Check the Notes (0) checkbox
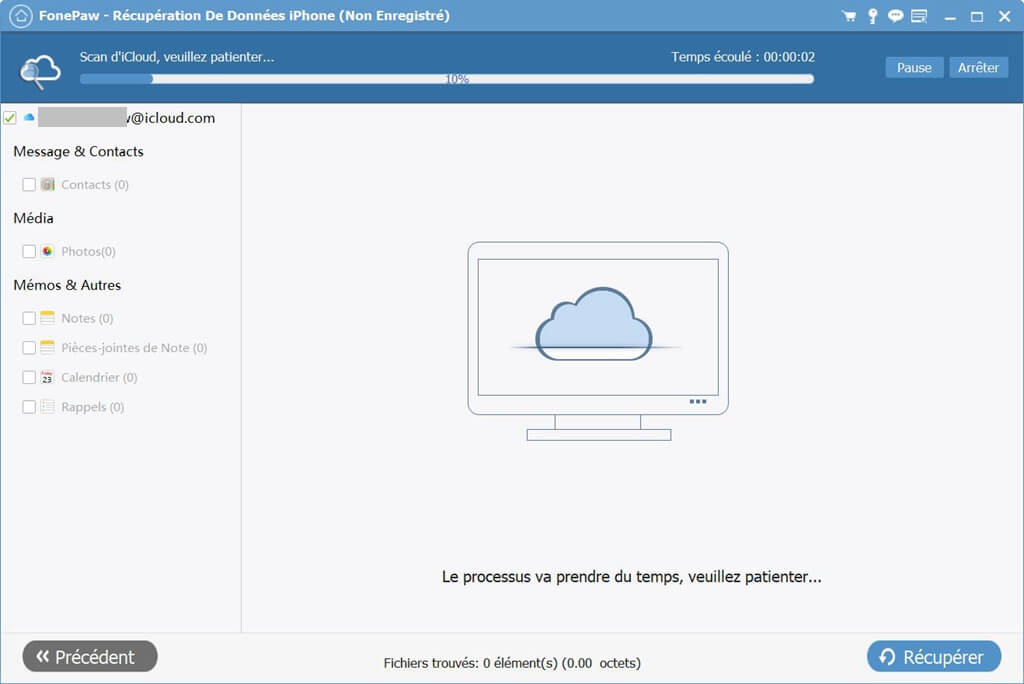 (x=29, y=318)
